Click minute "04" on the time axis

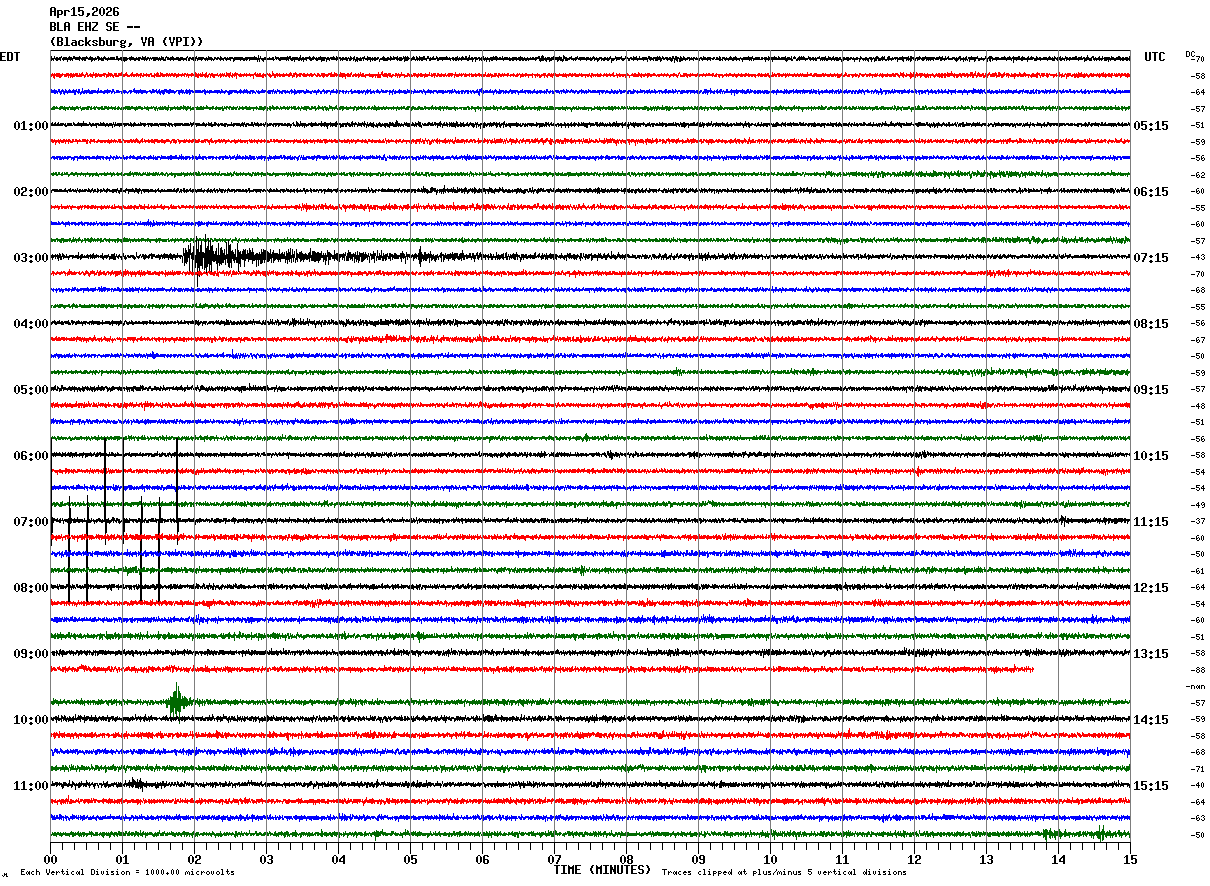tap(338, 859)
